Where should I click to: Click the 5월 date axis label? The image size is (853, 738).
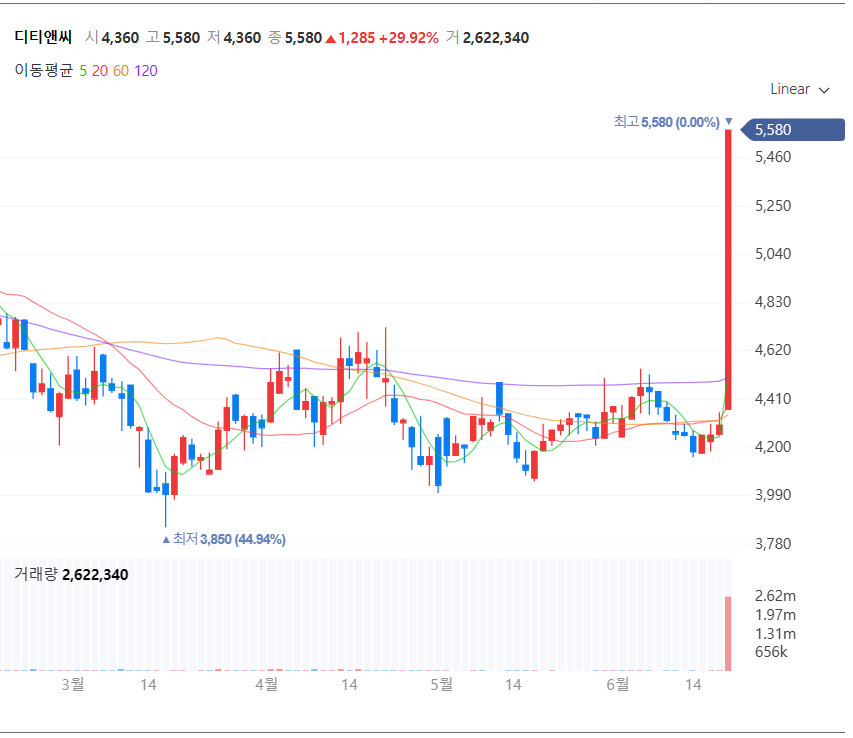(x=441, y=684)
